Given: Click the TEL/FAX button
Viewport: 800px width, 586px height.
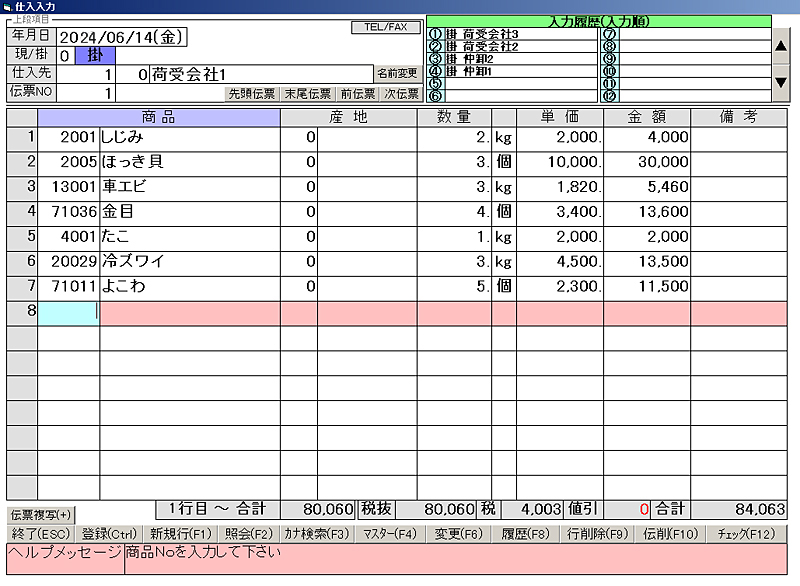Looking at the screenshot, I should (386, 28).
